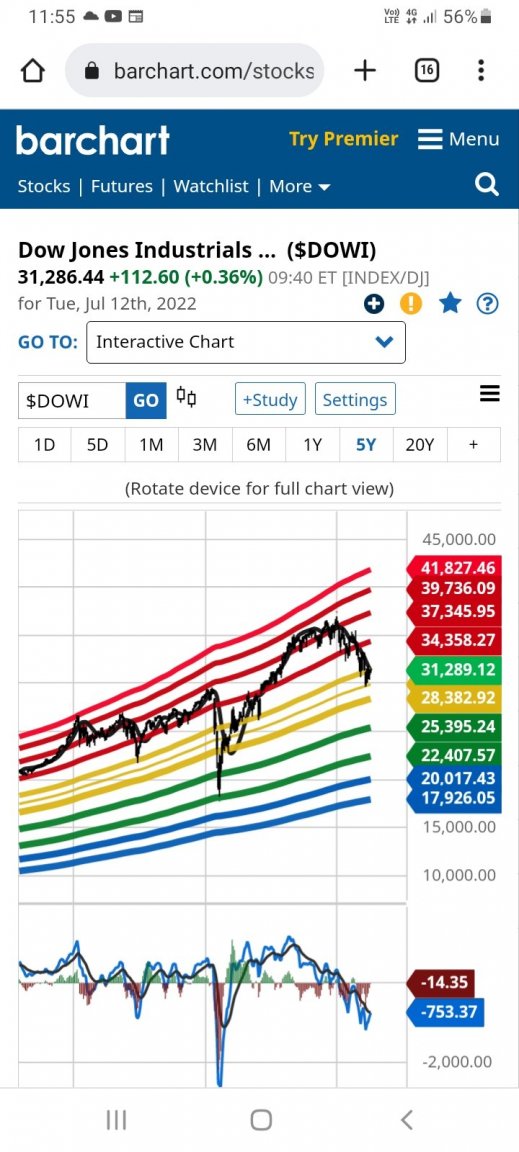Tap the Rotate device for full chart text
This screenshot has width=519, height=1152.
tap(260, 489)
